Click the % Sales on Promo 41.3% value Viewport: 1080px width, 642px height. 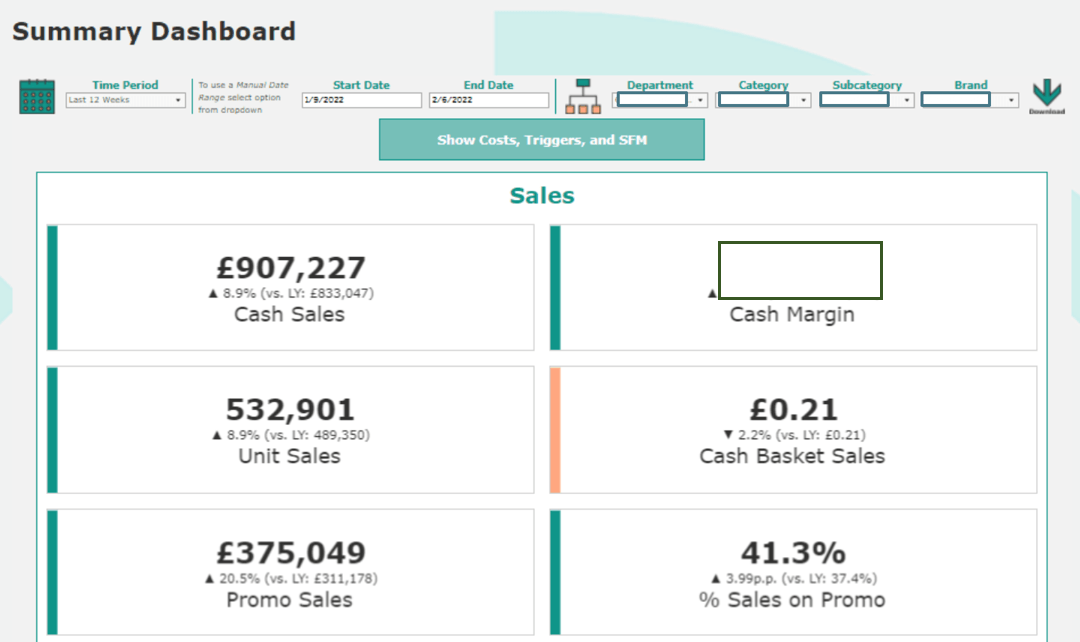coord(793,553)
